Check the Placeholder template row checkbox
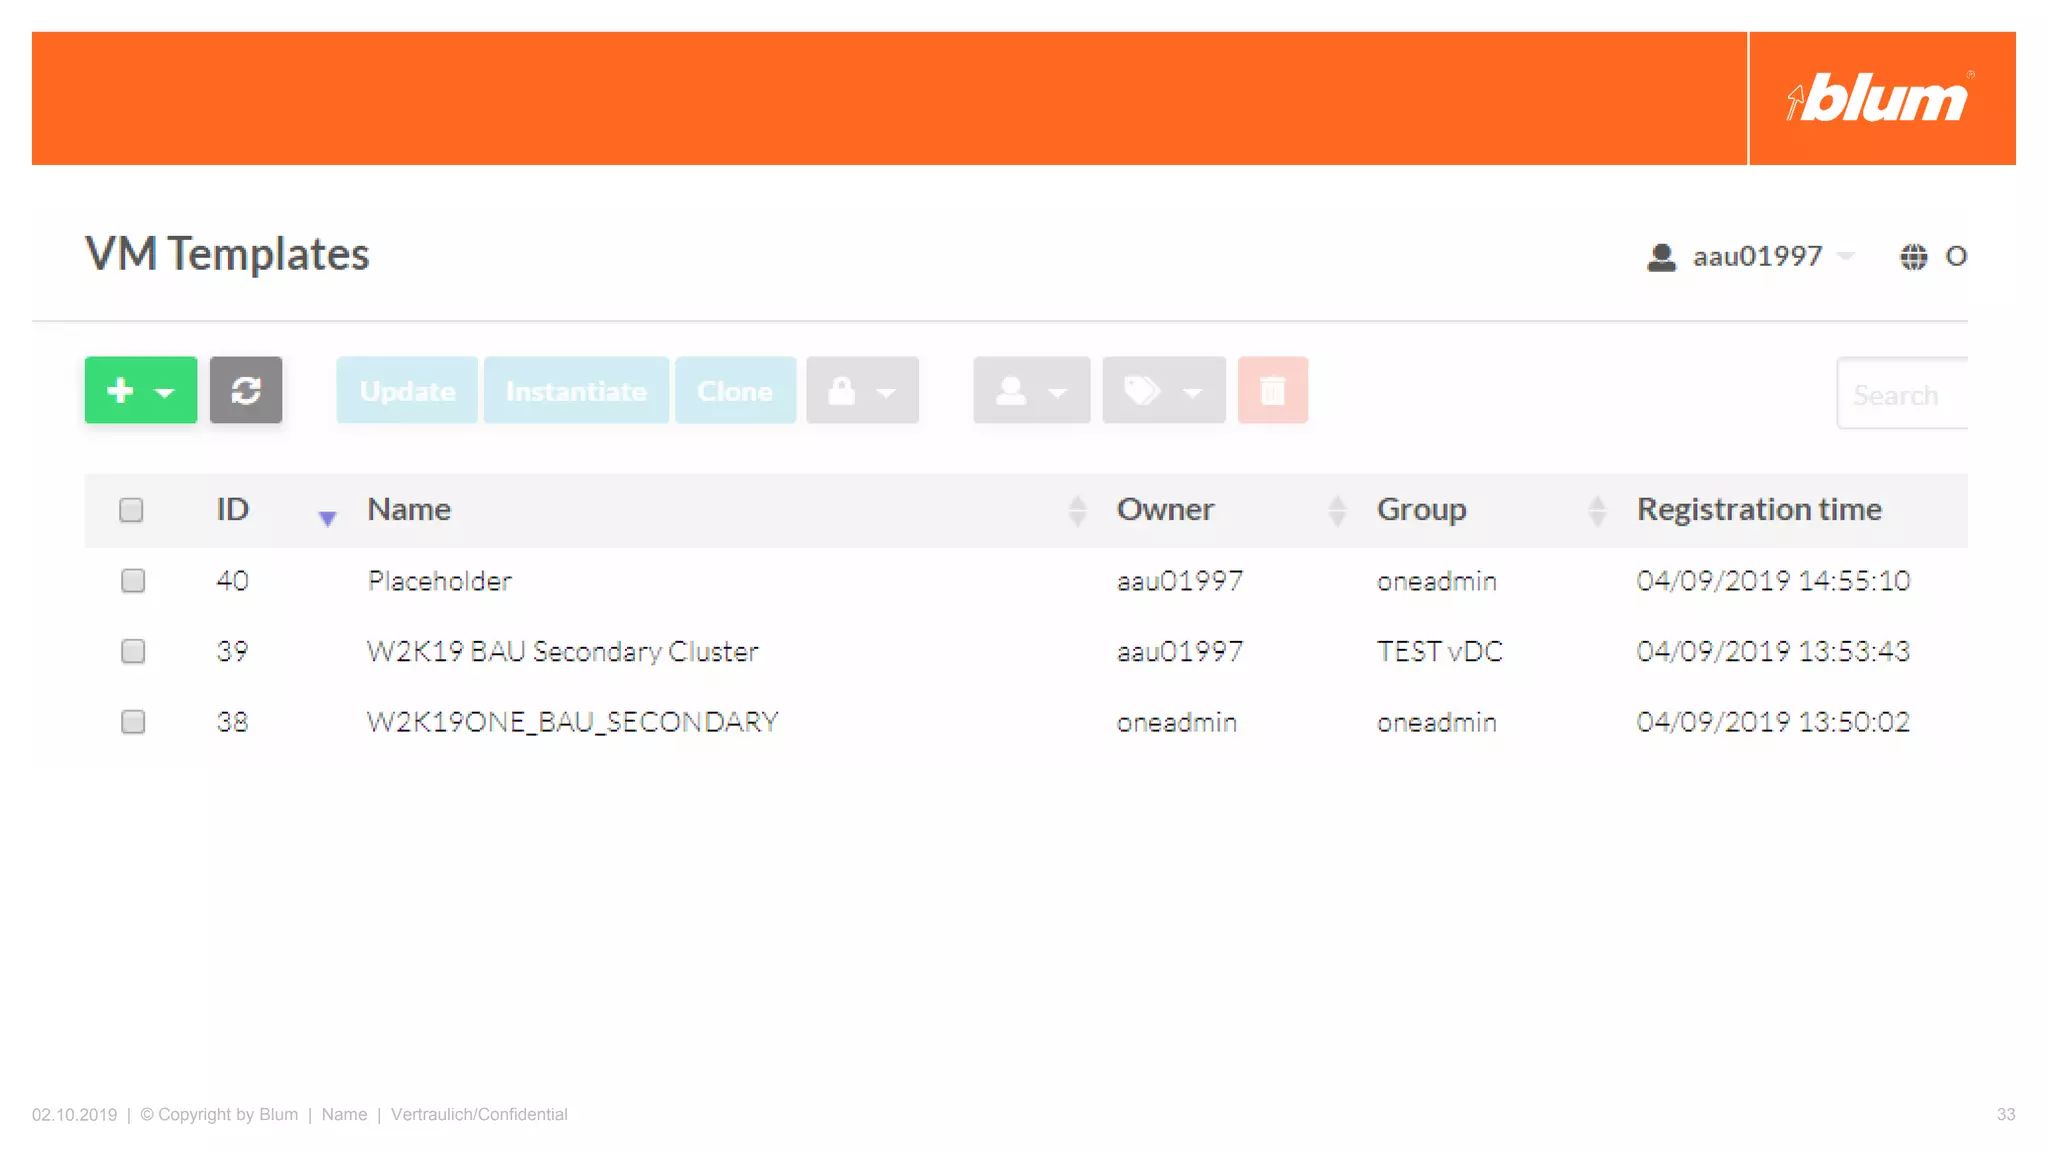 133,581
